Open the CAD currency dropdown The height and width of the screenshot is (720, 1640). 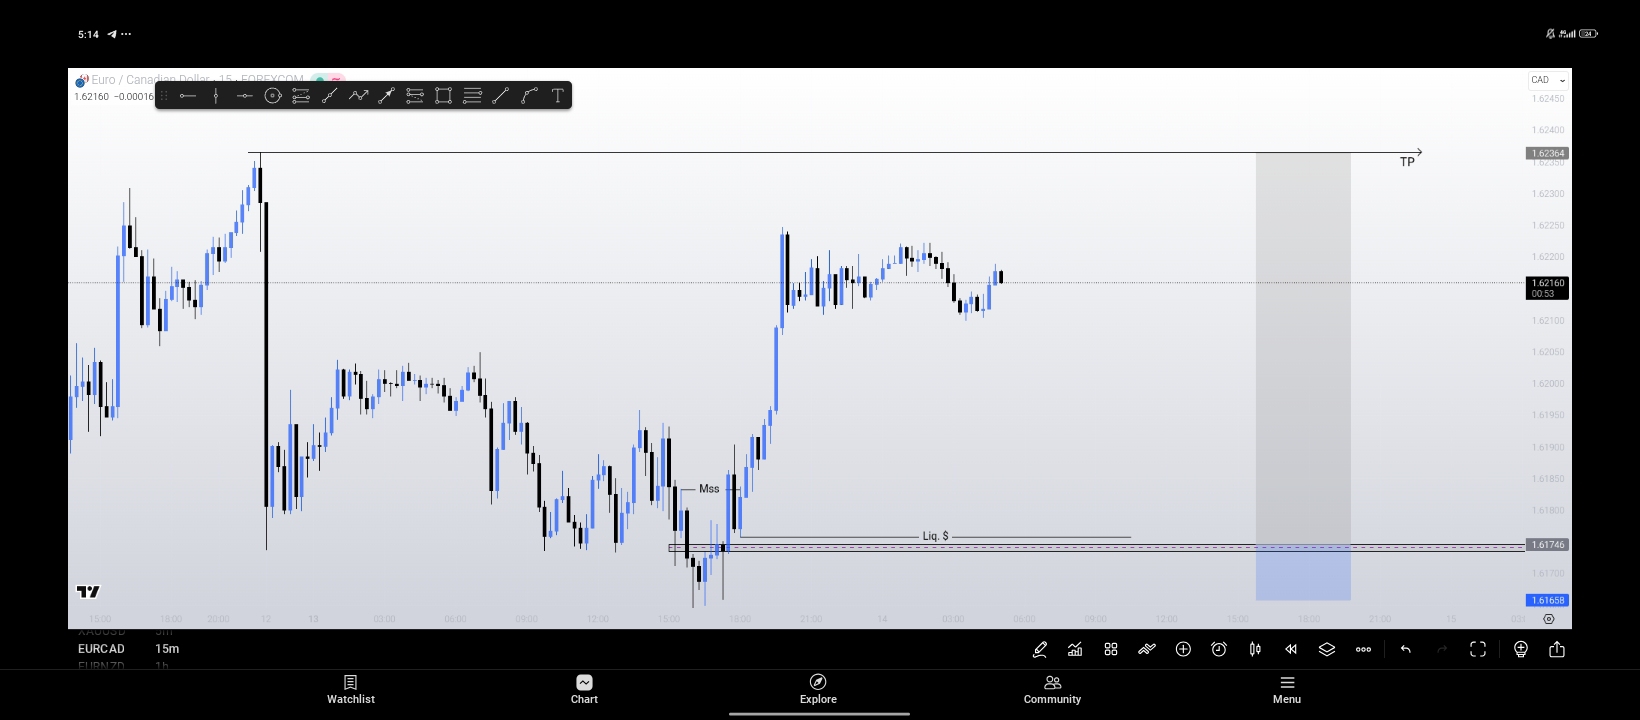click(x=1548, y=80)
